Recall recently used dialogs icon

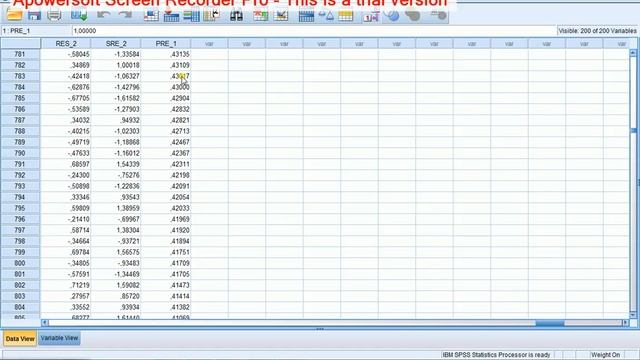[x=79, y=16]
